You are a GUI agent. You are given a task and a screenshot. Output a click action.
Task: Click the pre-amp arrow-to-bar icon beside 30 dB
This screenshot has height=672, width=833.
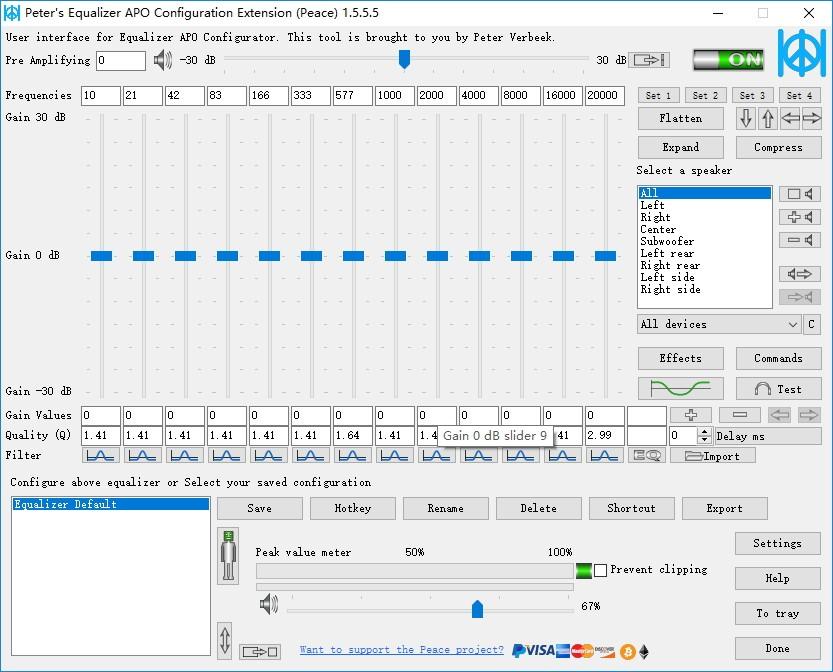[x=649, y=59]
